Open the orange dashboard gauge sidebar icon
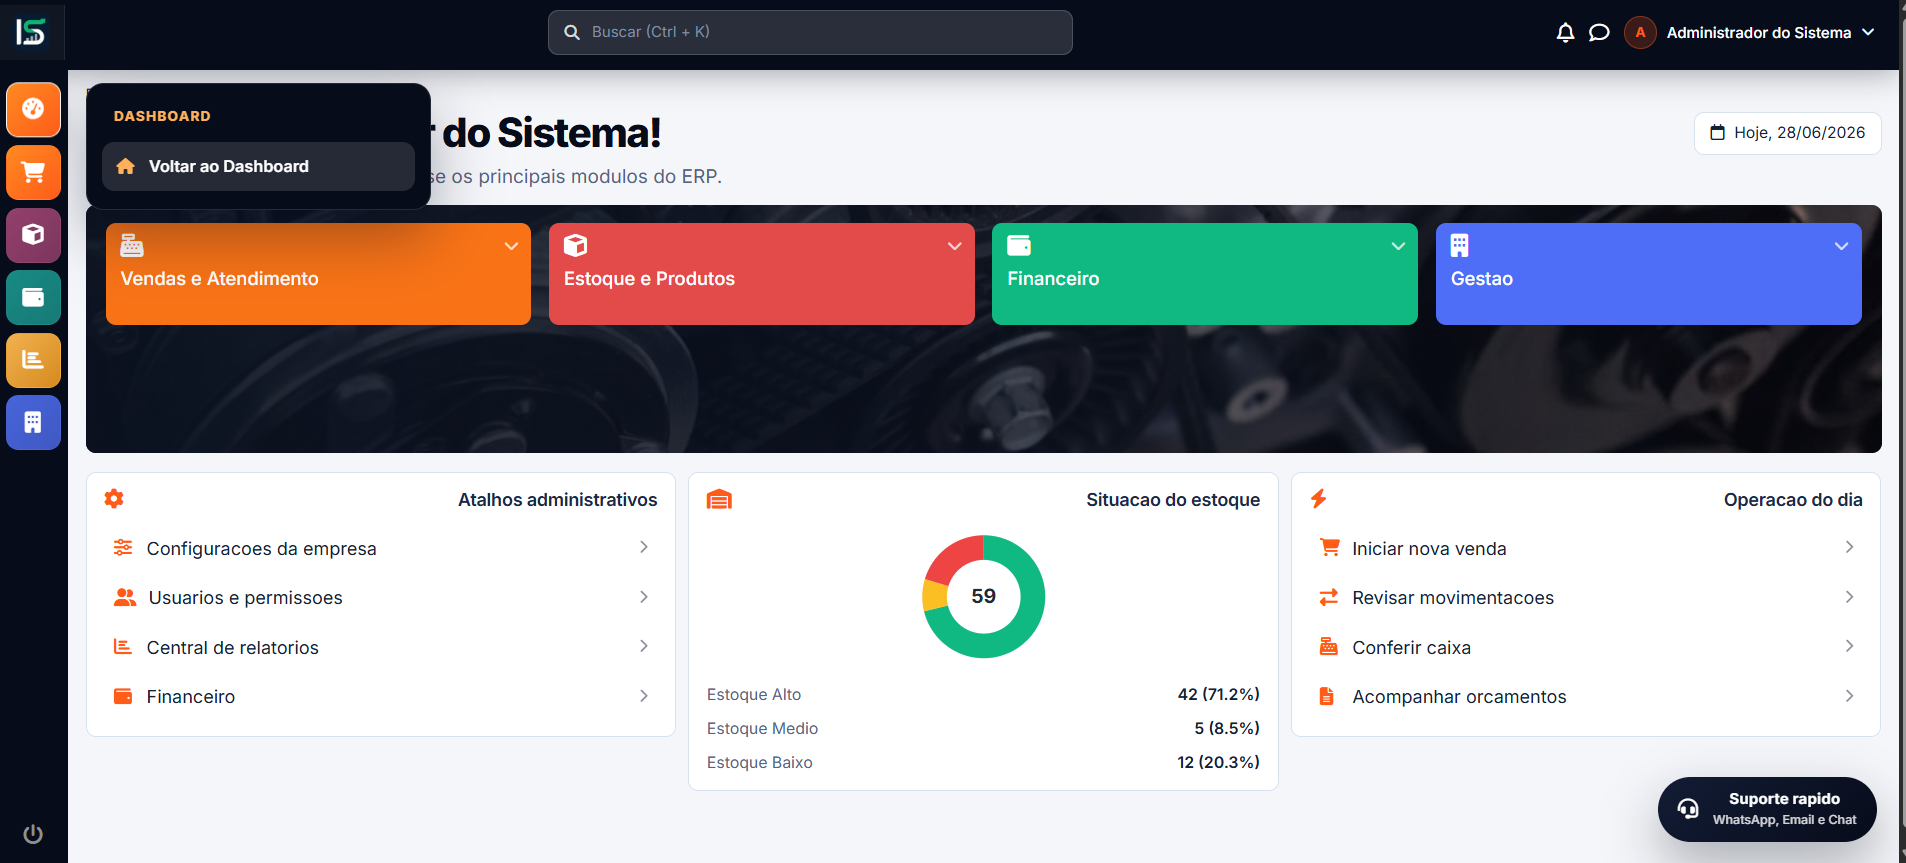Image resolution: width=1906 pixels, height=863 pixels. 33,109
